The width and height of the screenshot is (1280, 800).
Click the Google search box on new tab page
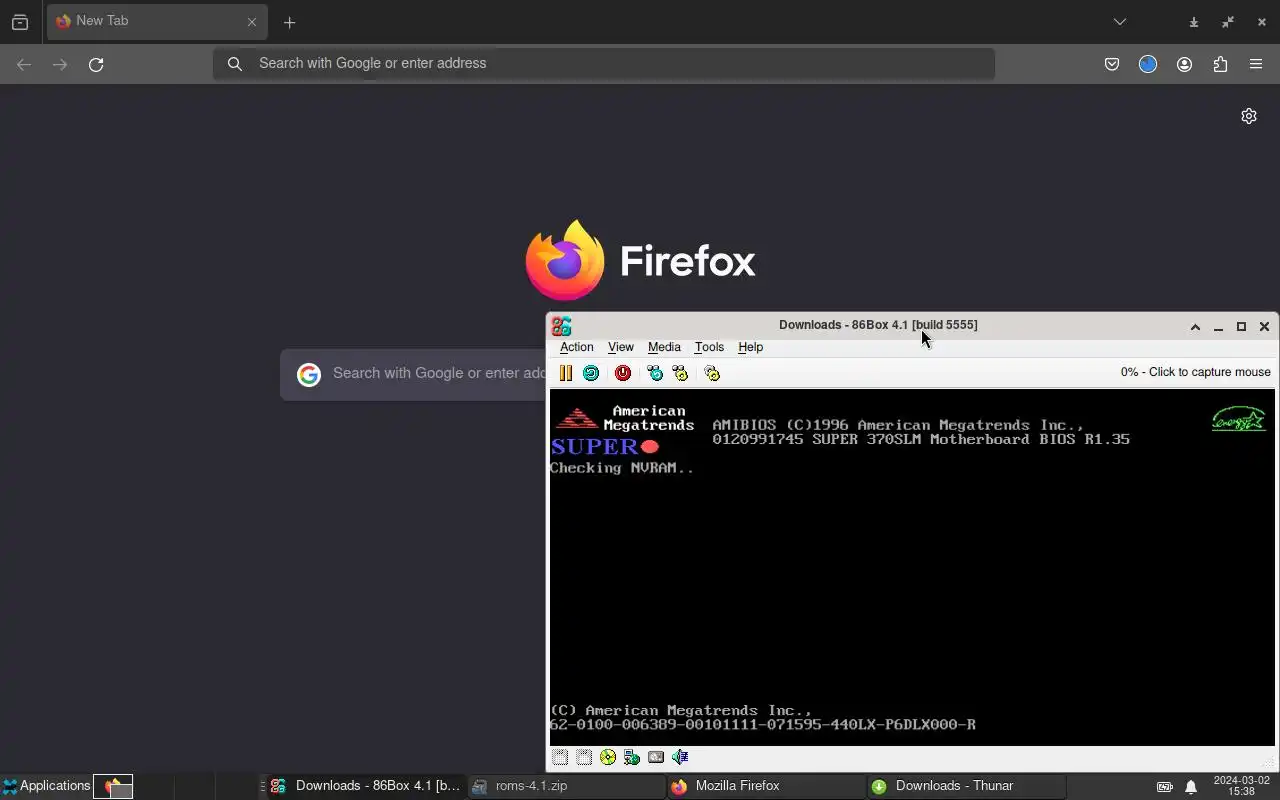(x=413, y=374)
